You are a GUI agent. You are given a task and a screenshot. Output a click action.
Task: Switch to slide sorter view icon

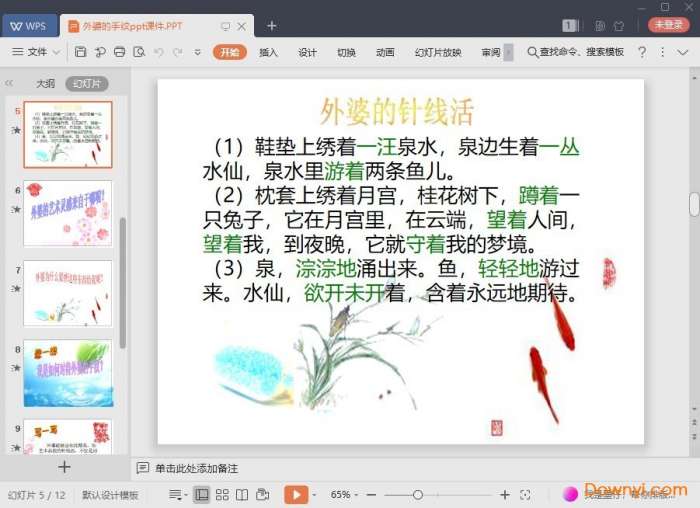tap(222, 495)
